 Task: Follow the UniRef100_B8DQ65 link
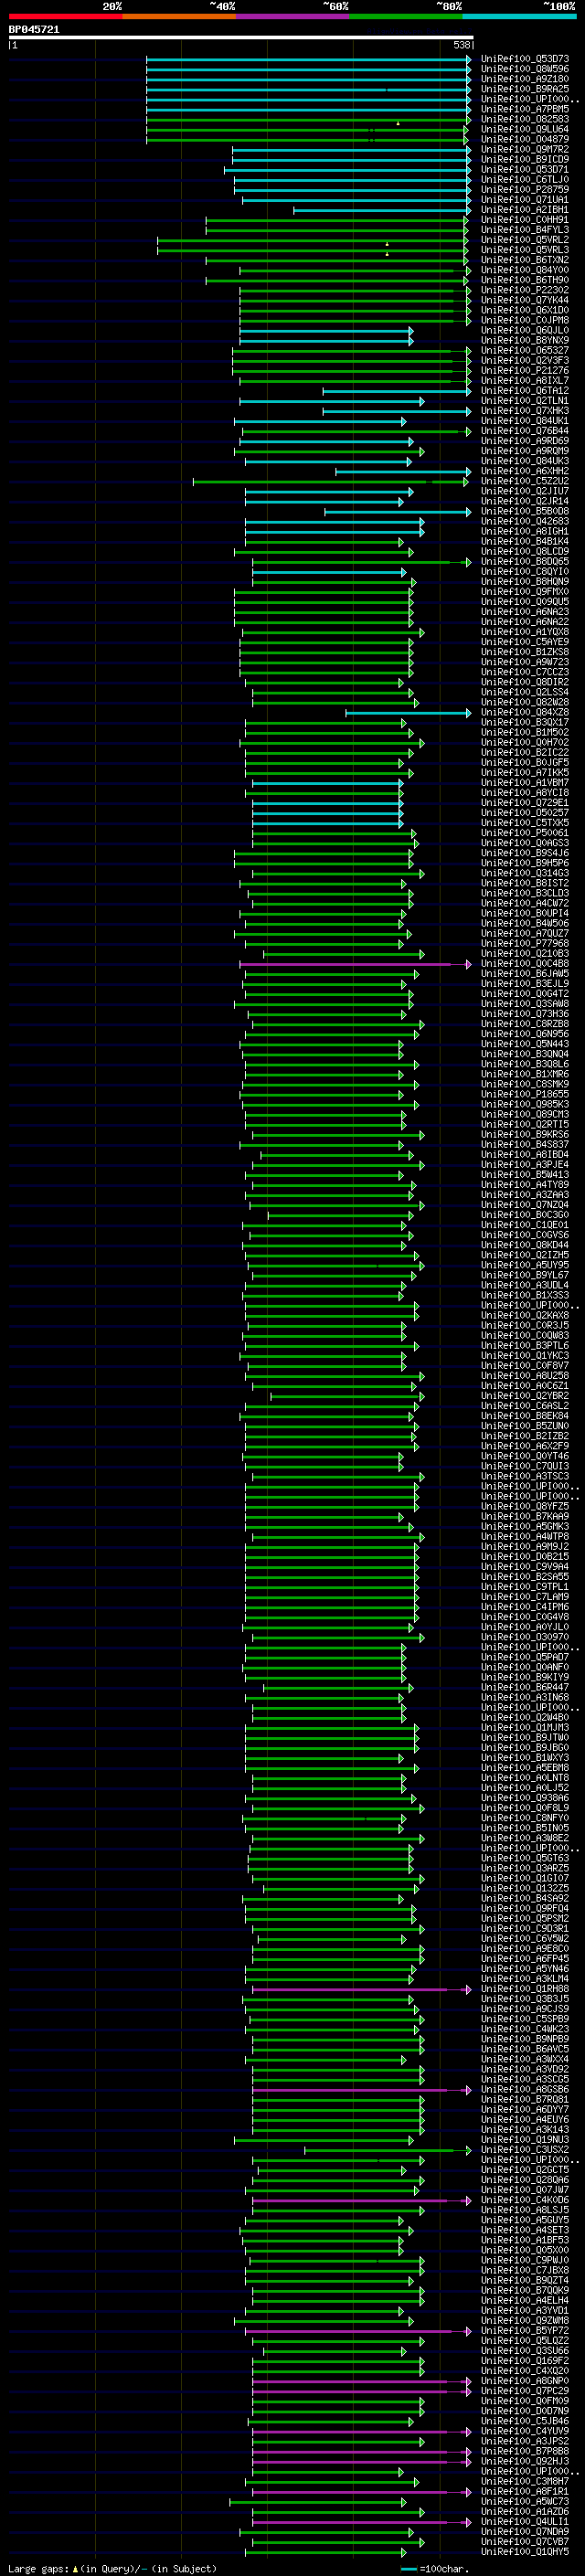(x=524, y=561)
